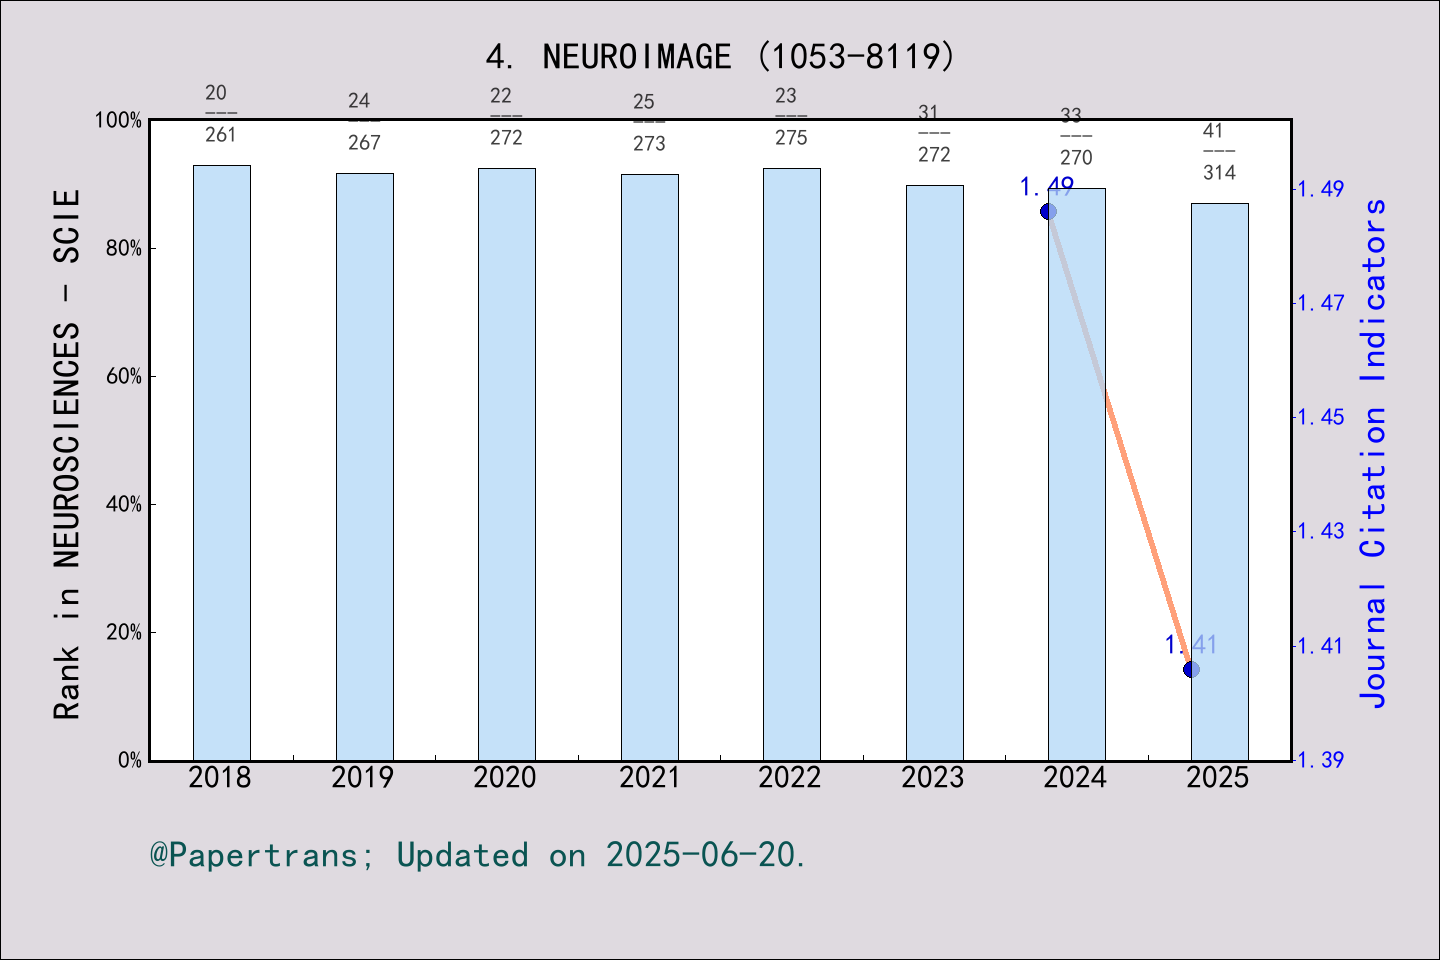This screenshot has height=960, width=1440.
Task: Click the 100% left axis tick label
Action: 118,120
